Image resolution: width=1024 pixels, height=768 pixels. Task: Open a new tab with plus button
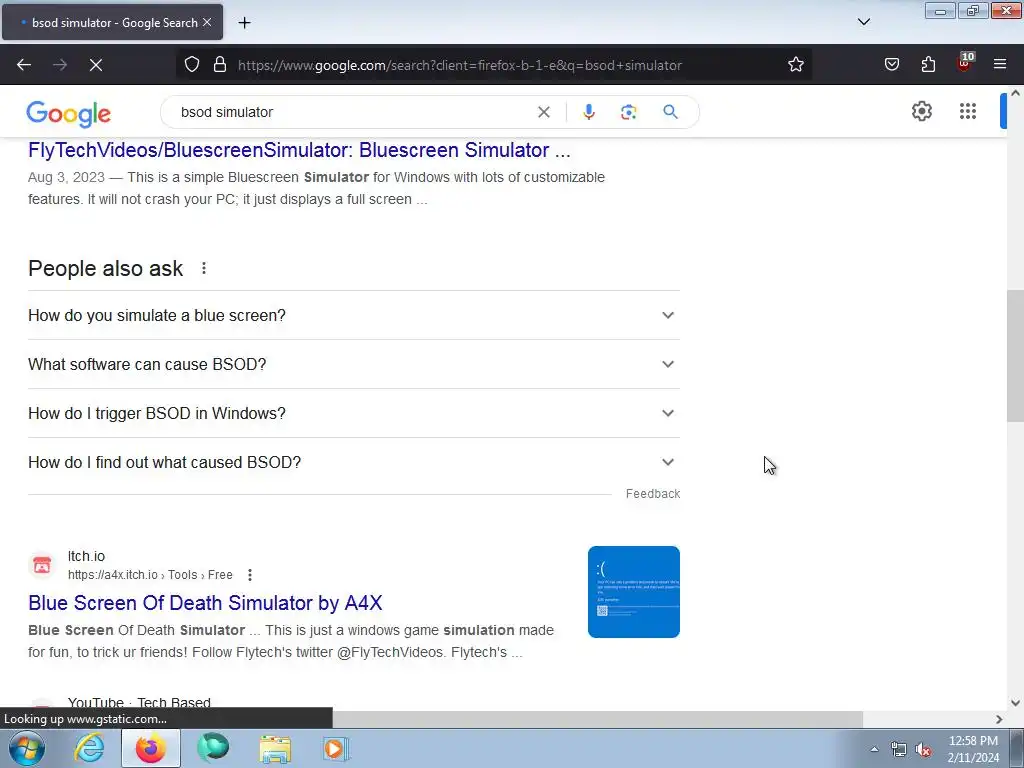click(x=244, y=23)
